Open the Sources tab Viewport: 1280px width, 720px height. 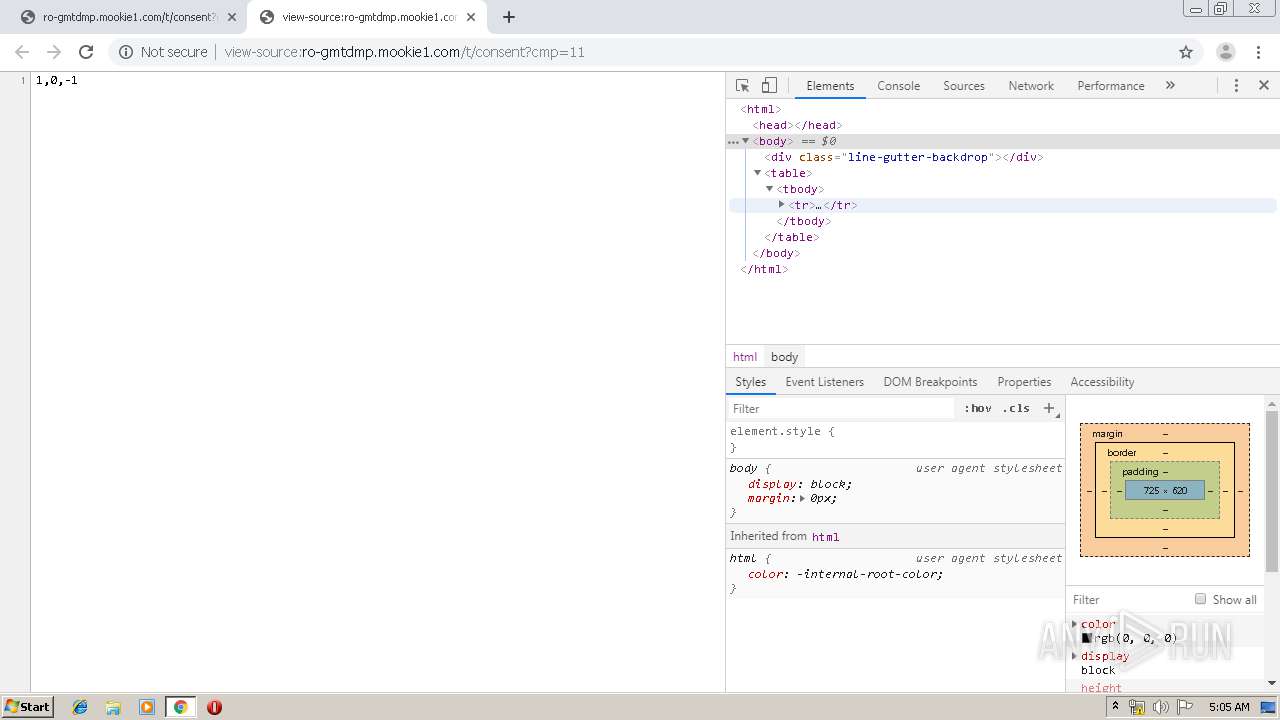pos(964,86)
